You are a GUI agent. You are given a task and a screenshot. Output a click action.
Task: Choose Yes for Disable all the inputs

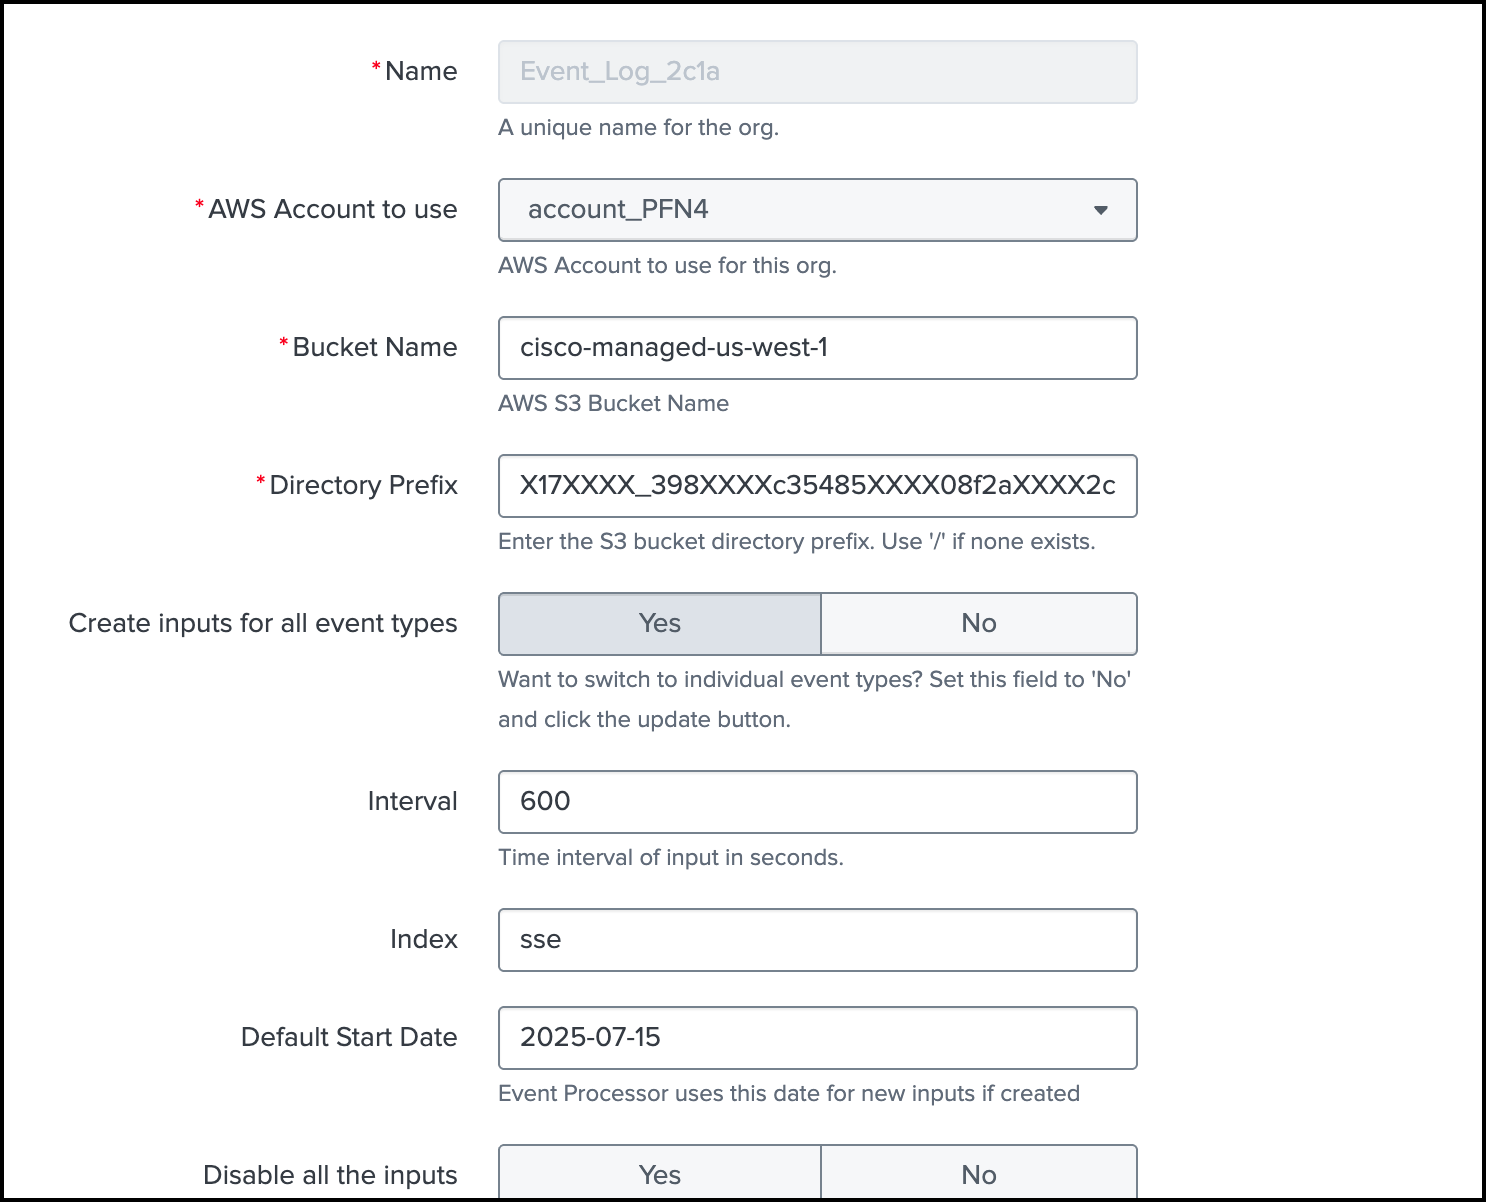coord(660,1174)
